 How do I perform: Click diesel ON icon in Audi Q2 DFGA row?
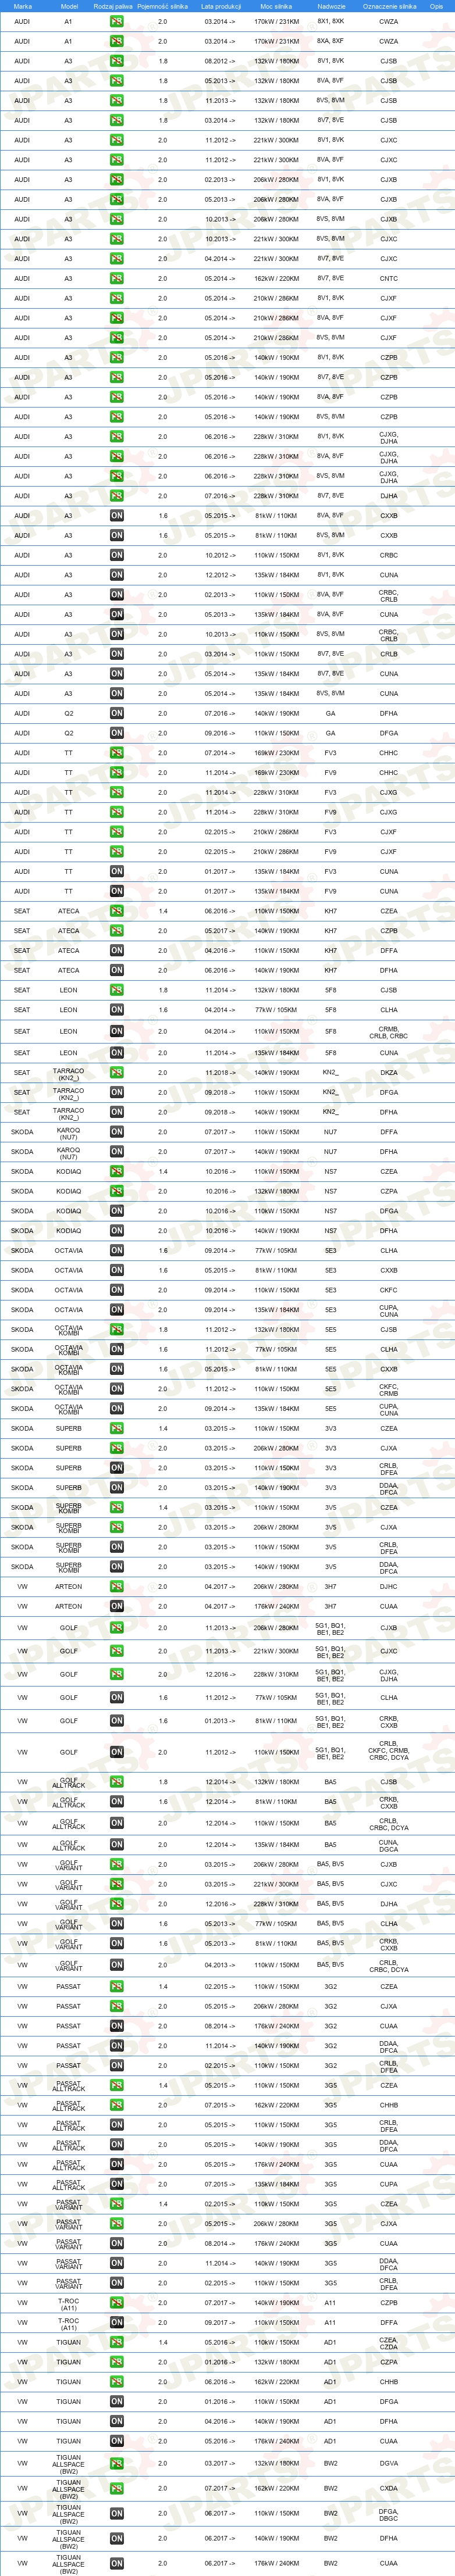point(117,733)
